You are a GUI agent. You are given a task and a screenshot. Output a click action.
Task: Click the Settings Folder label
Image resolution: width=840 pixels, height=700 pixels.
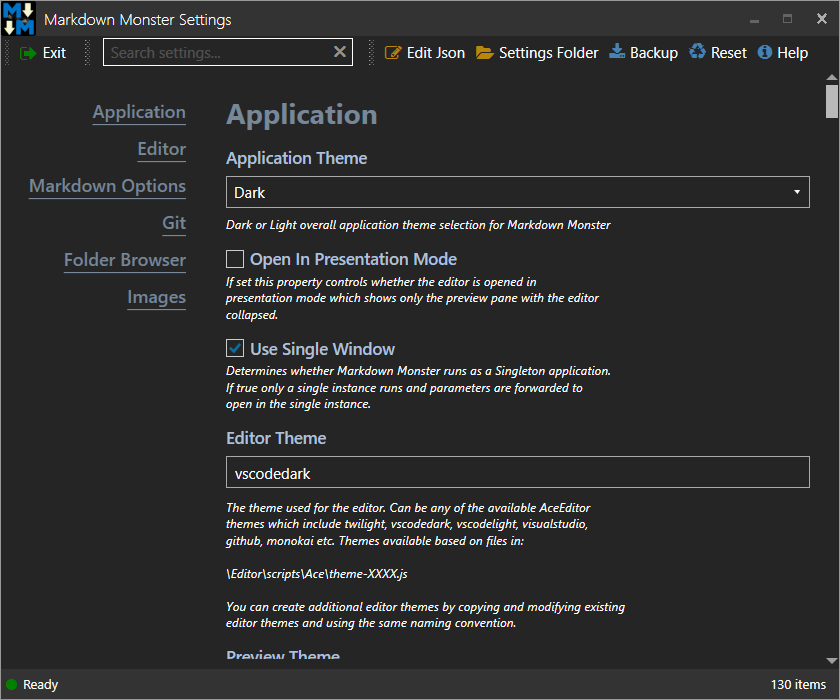[549, 53]
